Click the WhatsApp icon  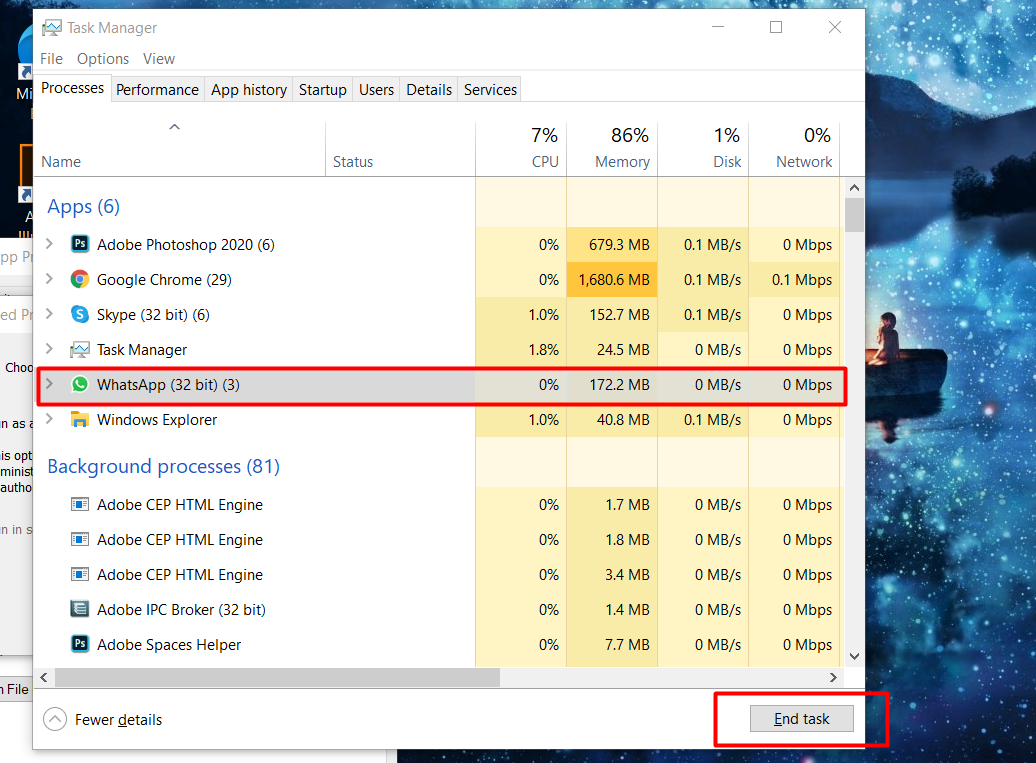click(80, 384)
